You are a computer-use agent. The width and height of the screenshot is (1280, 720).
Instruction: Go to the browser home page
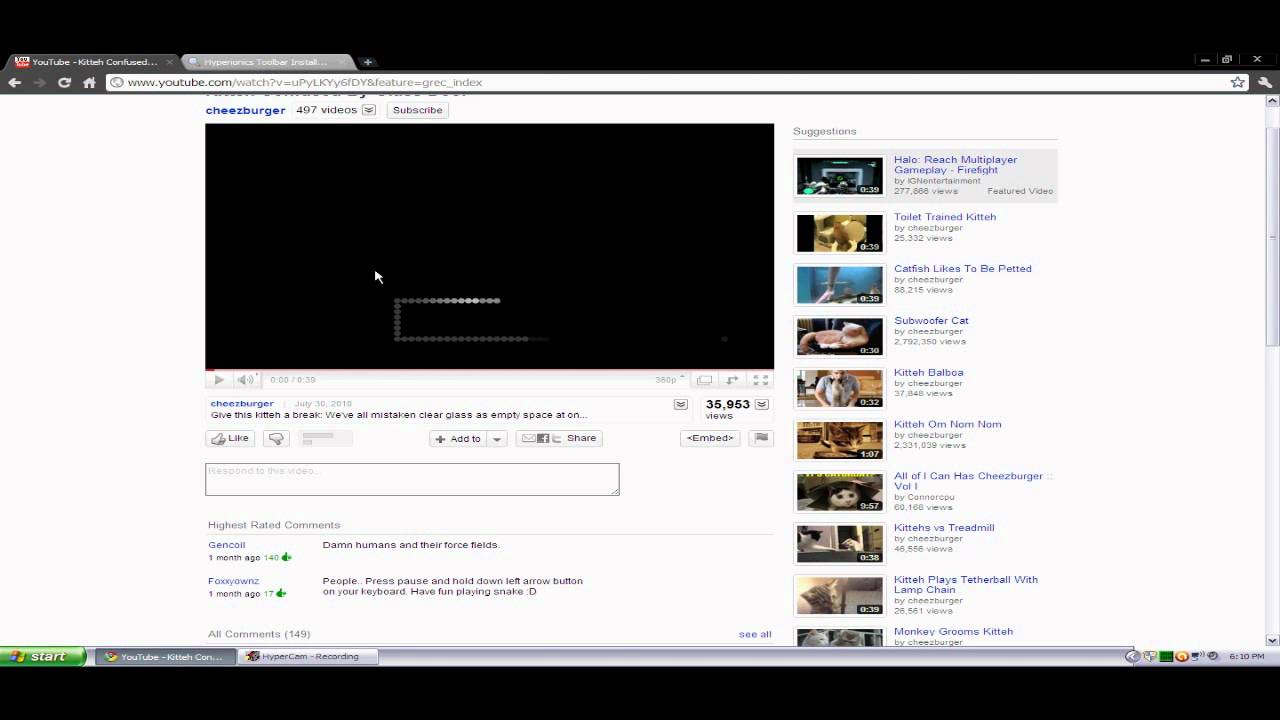click(89, 83)
